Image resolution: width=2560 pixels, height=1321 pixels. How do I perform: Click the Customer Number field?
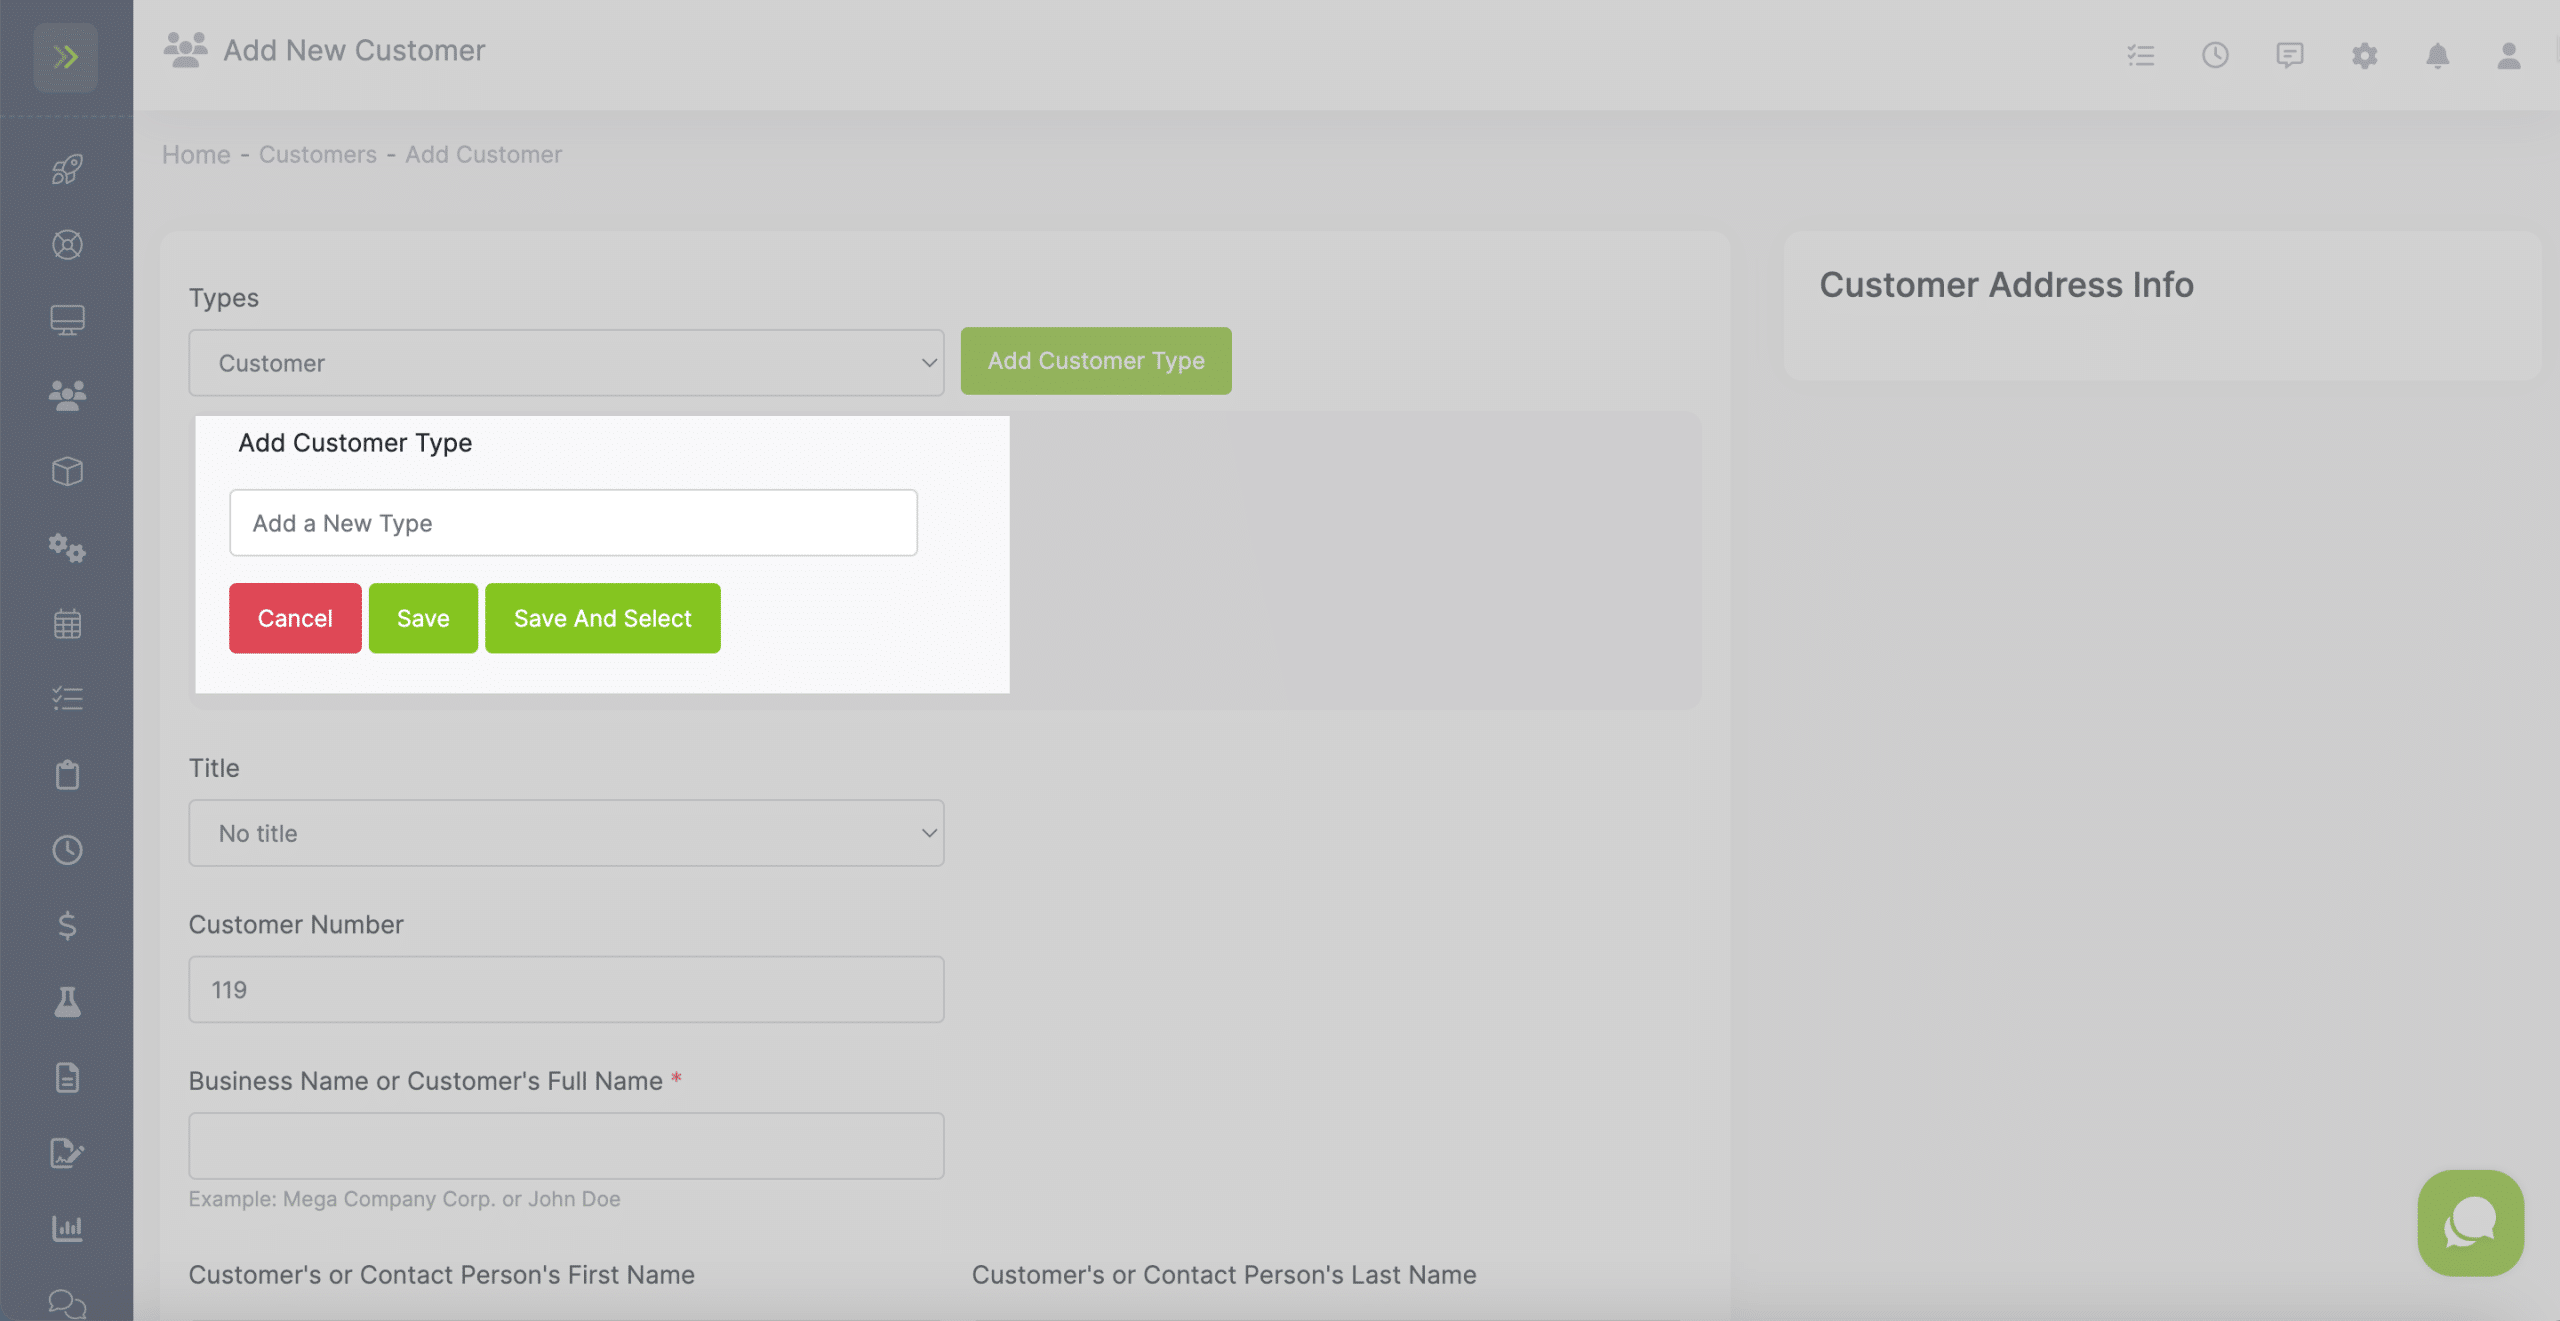click(x=566, y=990)
